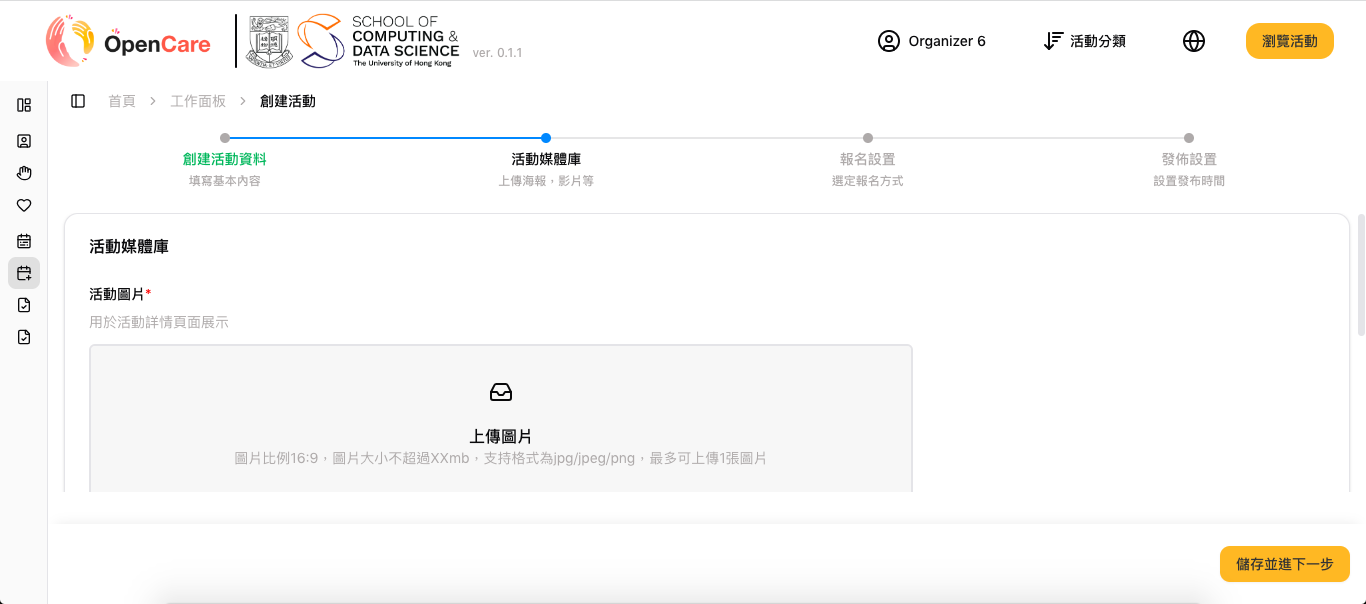Click 儲存並進下一步 to save and continue
Image resolution: width=1366 pixels, height=604 pixels.
tap(1284, 564)
